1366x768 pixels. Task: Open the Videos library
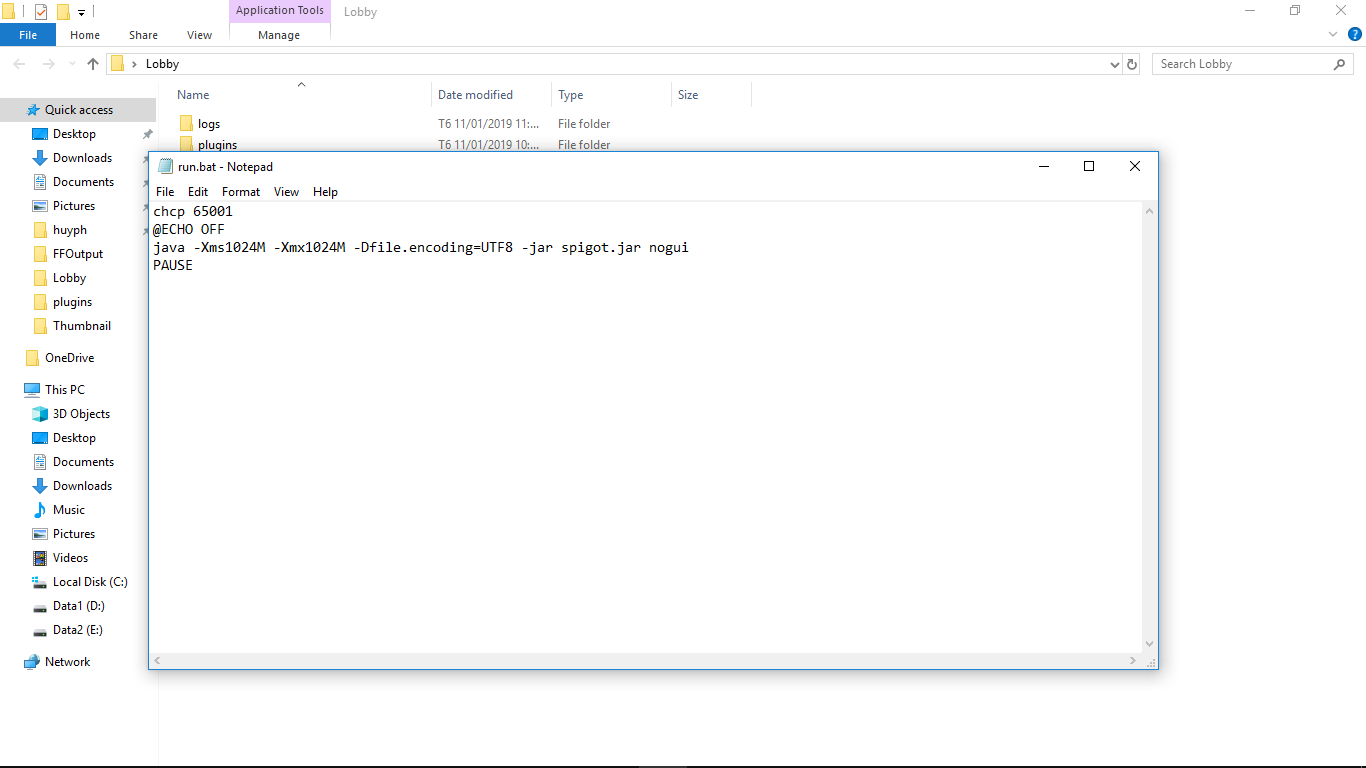(x=70, y=558)
